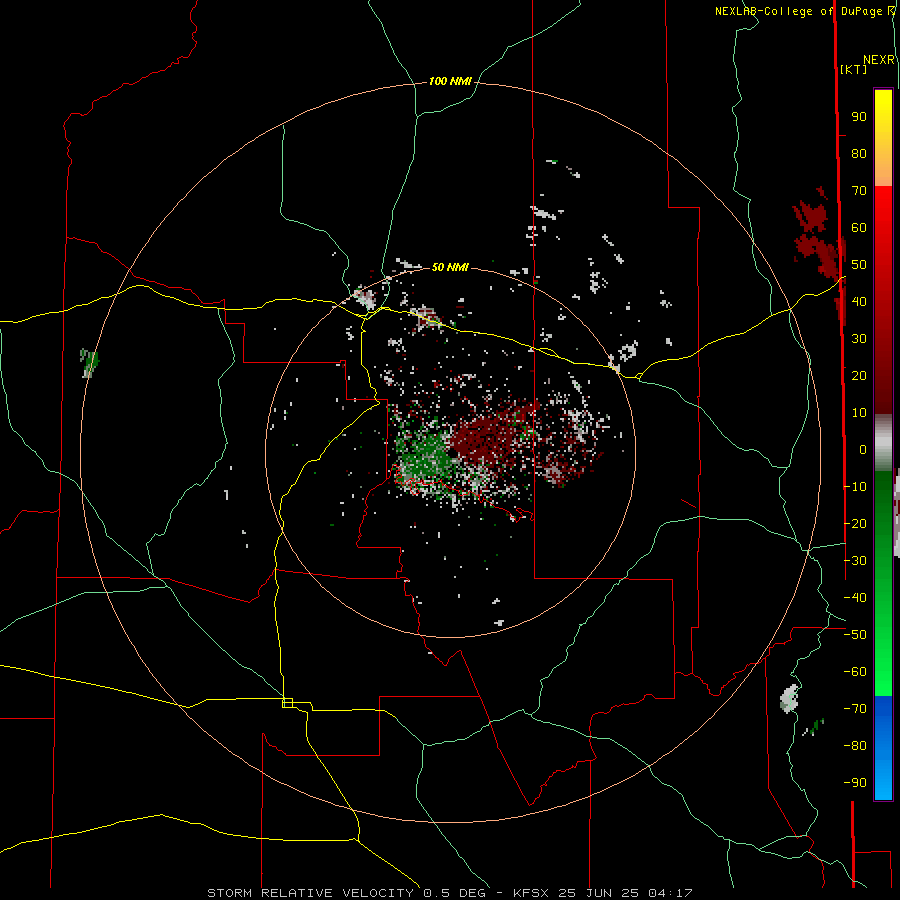Click the -60 scale label
Screen dimensions: 900x900
[x=855, y=672]
